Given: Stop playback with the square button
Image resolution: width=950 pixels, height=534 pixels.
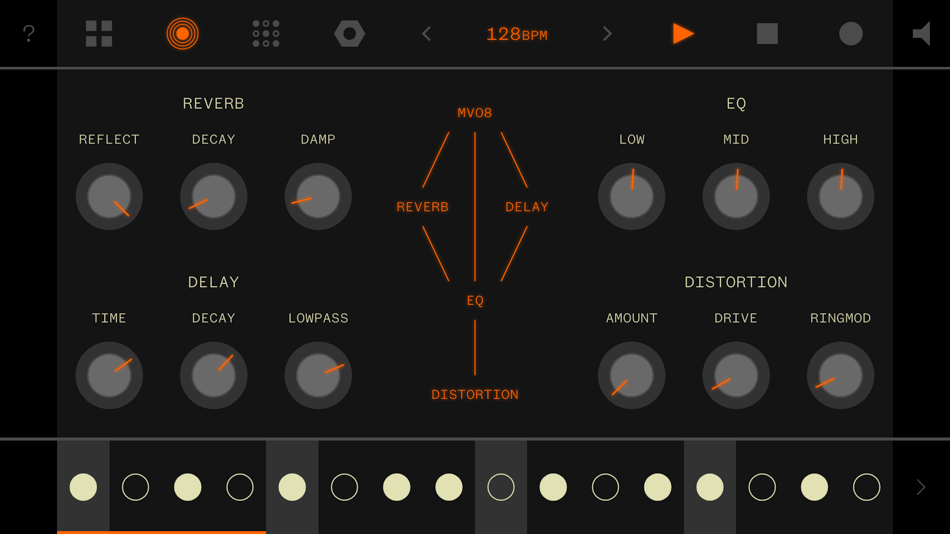Looking at the screenshot, I should click(767, 33).
